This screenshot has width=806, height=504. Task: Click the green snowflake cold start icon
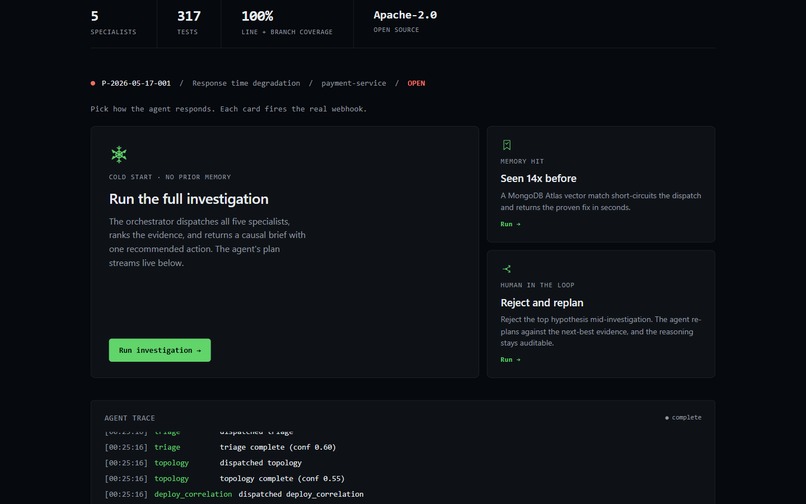coord(119,154)
